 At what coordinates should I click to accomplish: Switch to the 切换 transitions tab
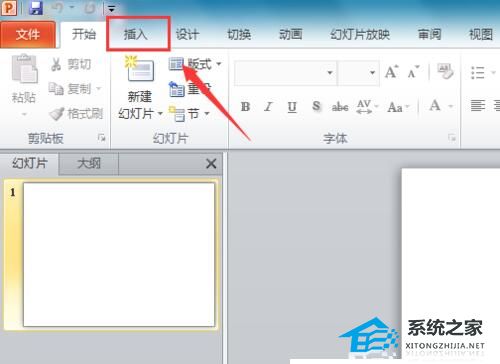click(239, 34)
